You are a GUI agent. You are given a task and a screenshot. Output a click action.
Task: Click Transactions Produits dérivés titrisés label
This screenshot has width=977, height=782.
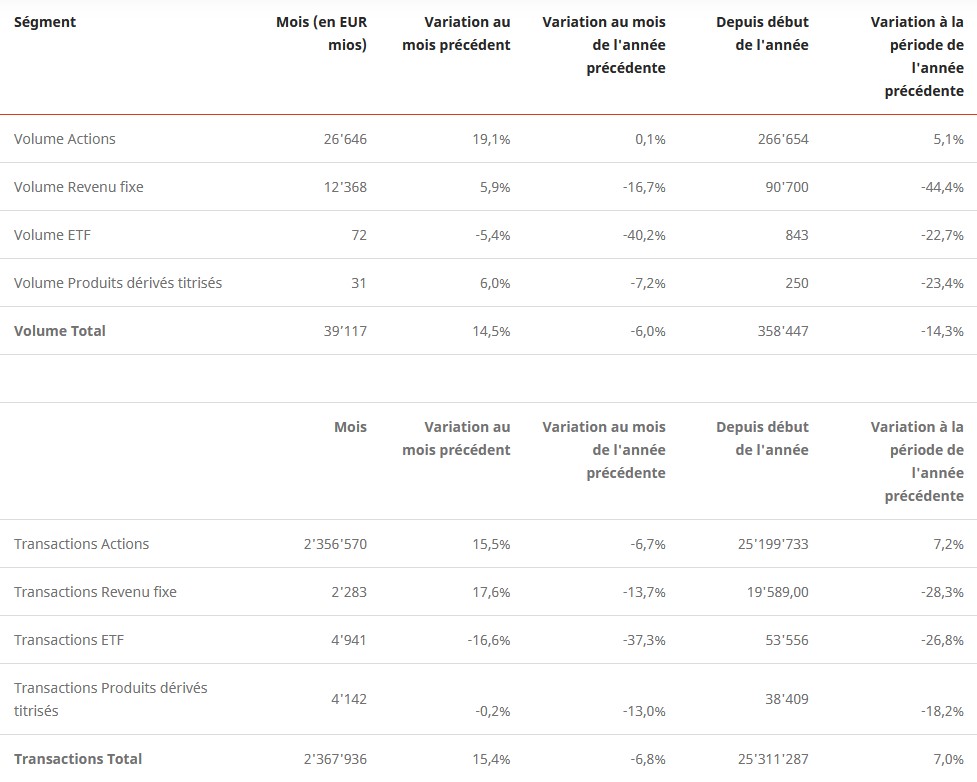[x=111, y=699]
